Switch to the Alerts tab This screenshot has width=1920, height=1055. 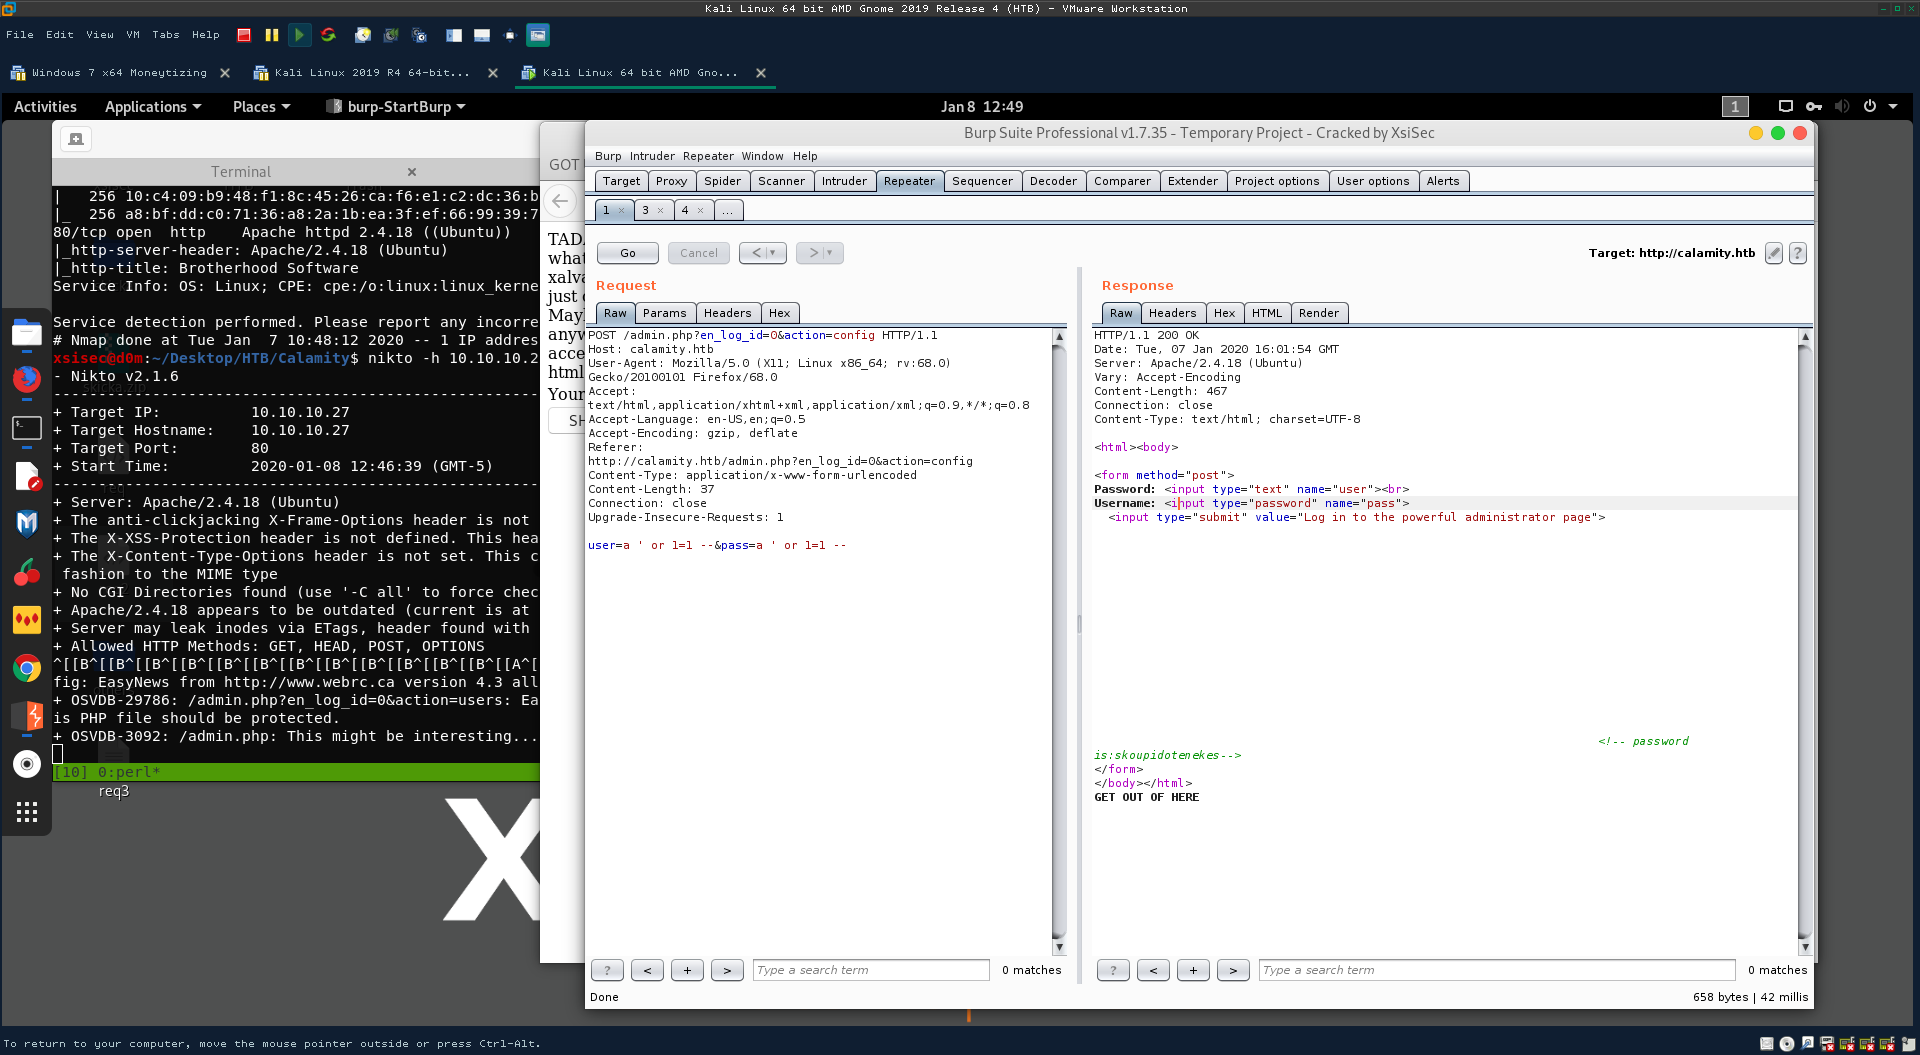pos(1442,181)
